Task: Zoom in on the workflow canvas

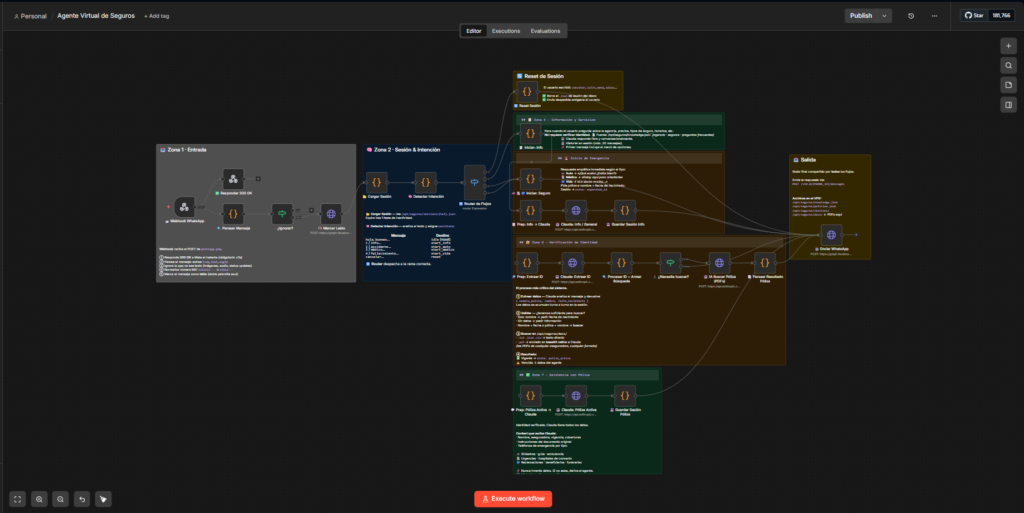Action: (39, 498)
